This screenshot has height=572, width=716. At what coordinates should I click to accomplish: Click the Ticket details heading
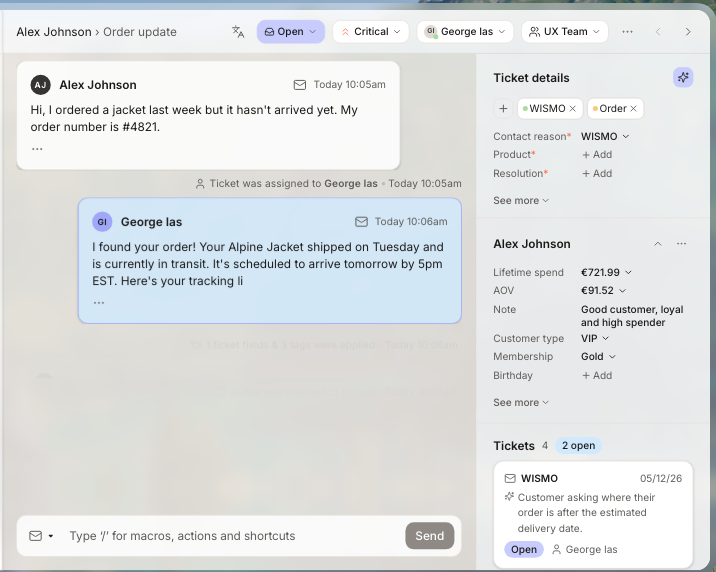[531, 78]
